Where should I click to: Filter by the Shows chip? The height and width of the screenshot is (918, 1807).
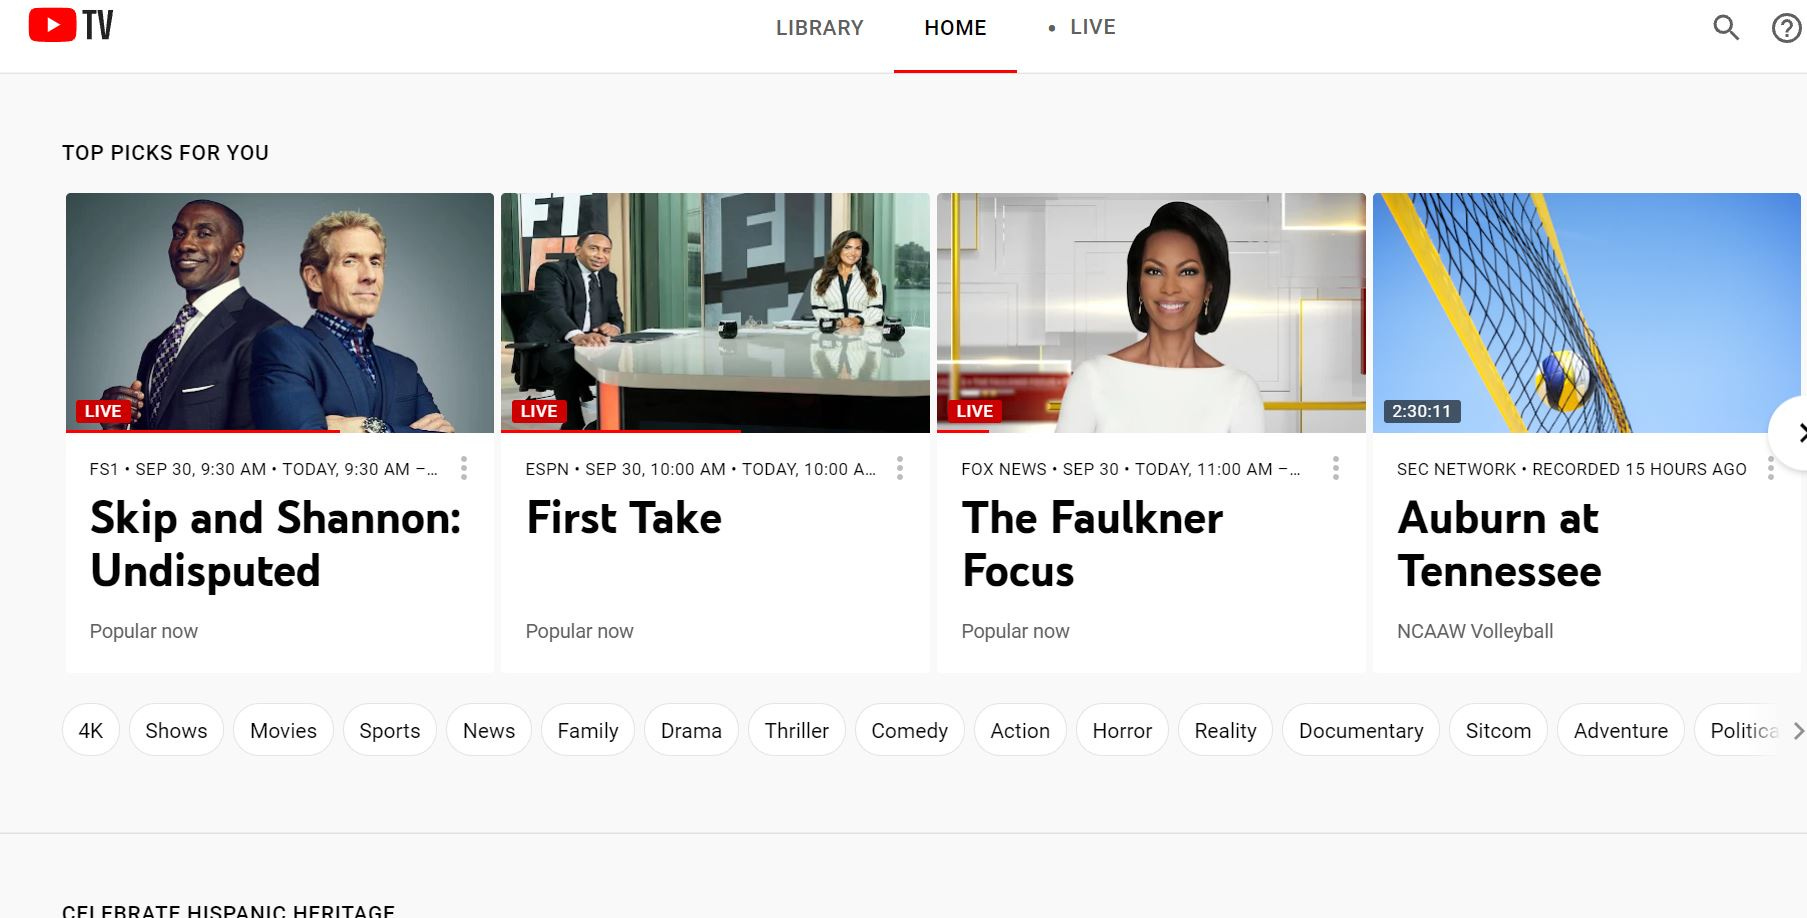176,730
